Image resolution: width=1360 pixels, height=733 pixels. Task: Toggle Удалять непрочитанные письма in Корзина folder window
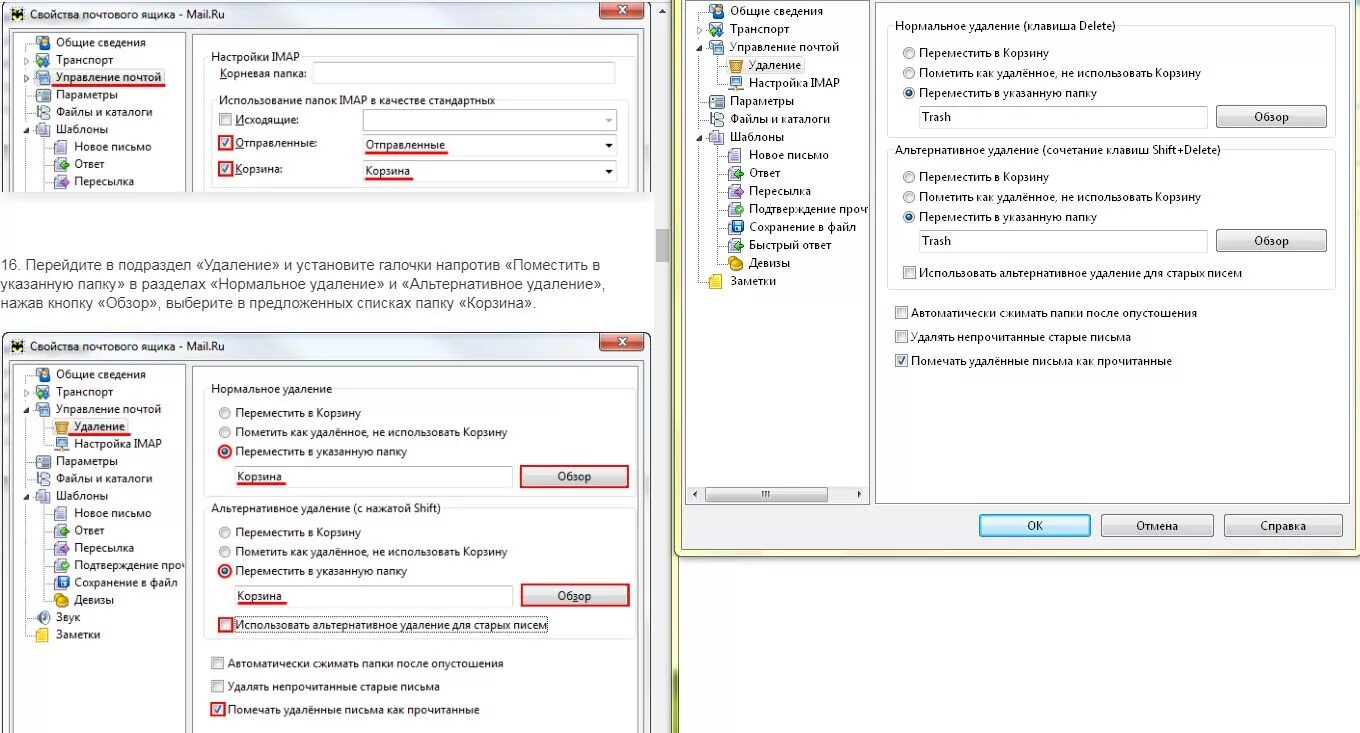point(217,687)
